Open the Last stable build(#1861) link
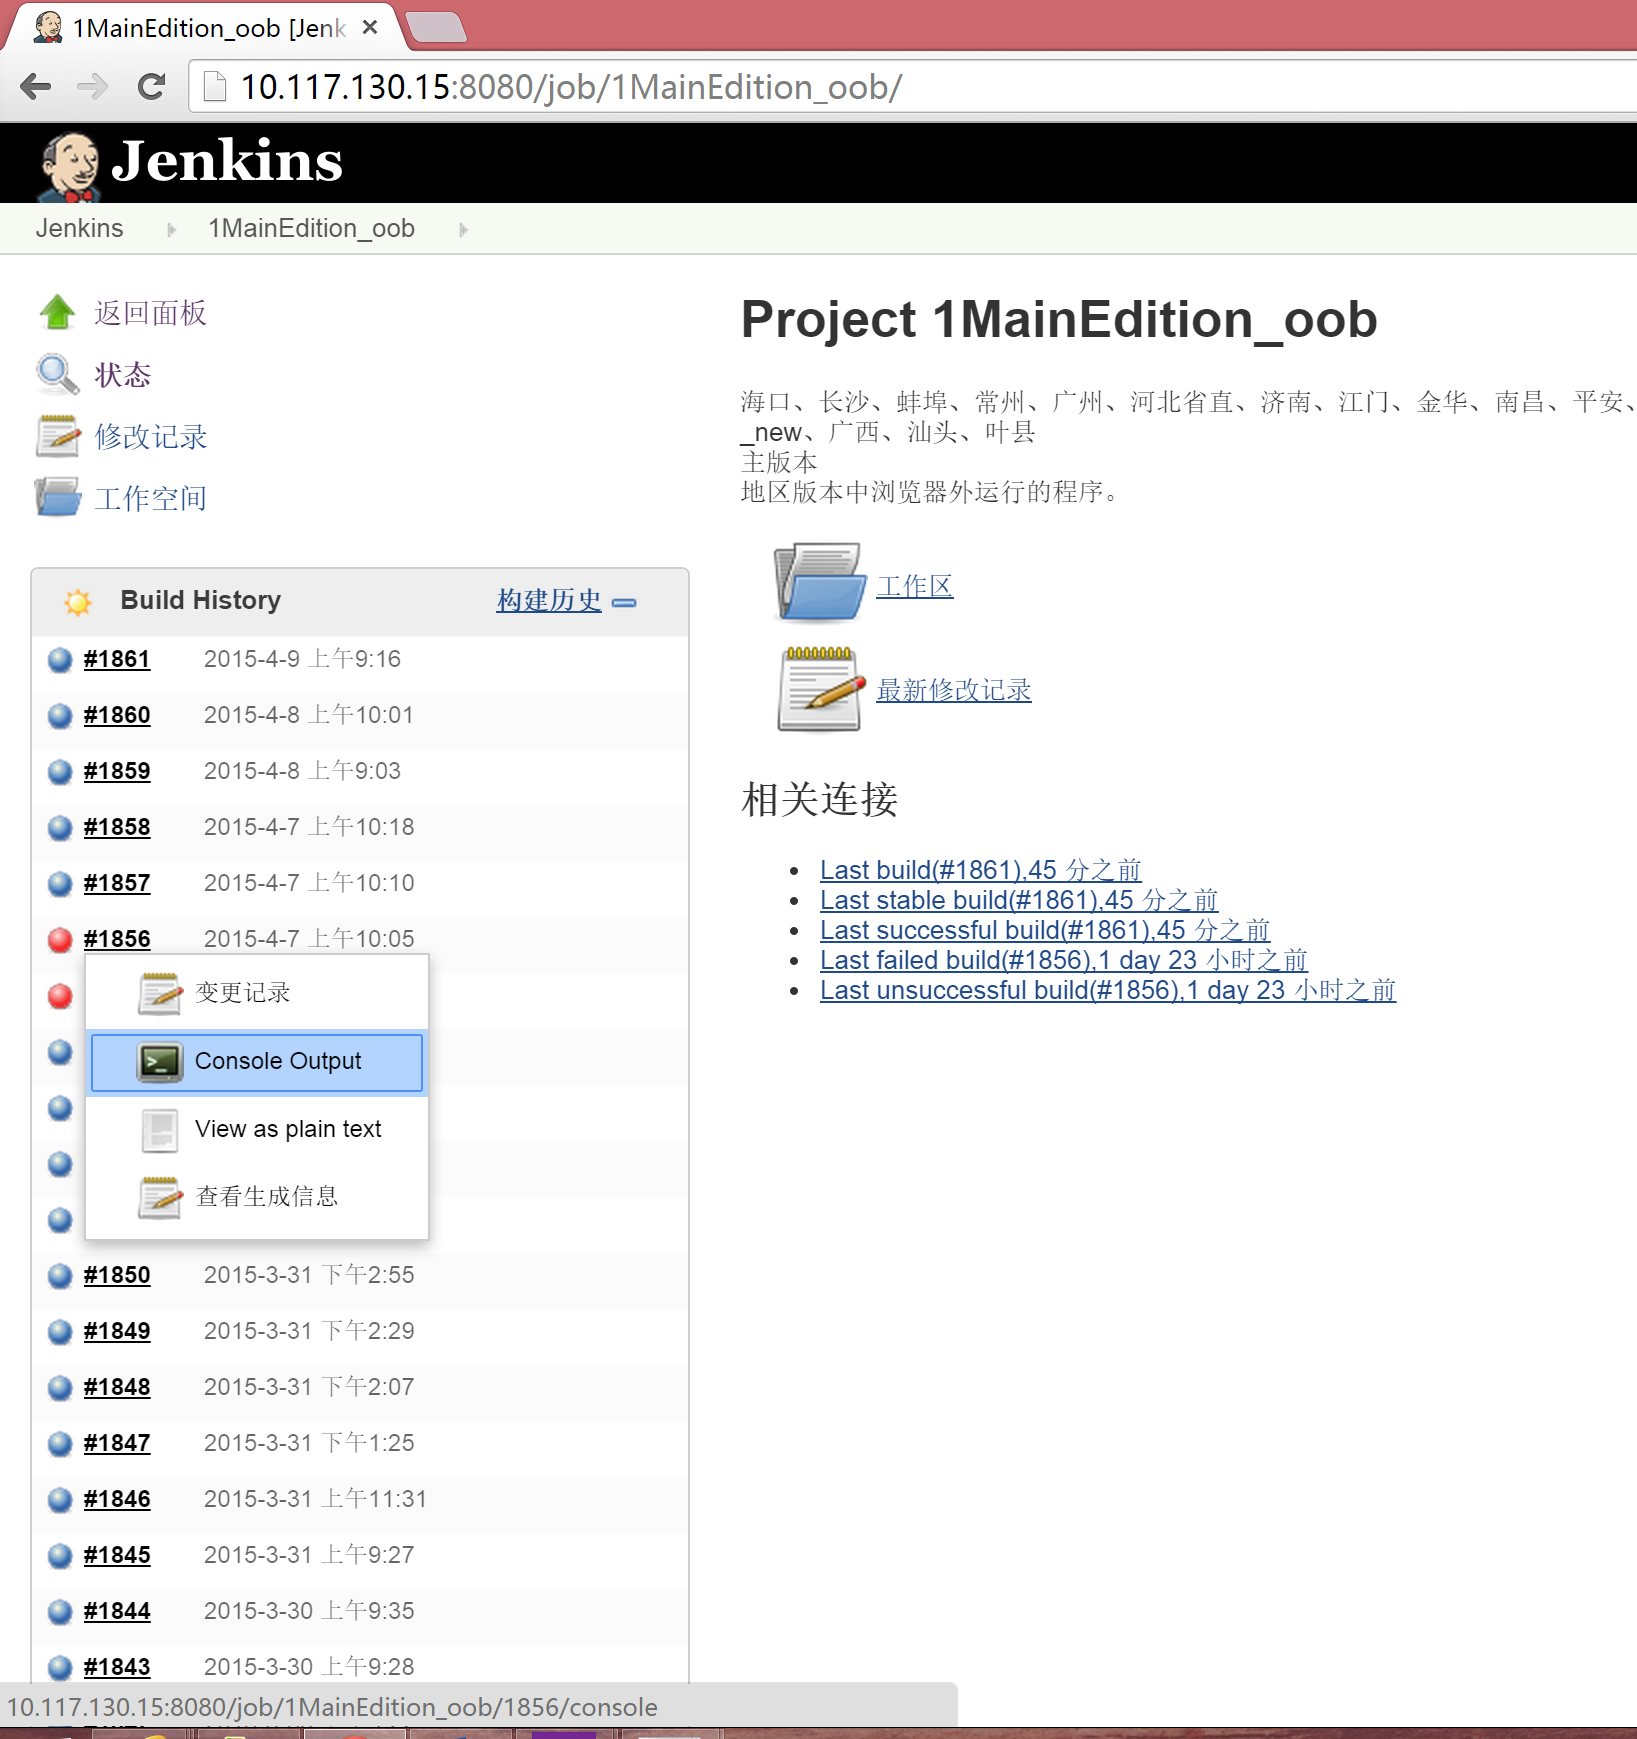 (1019, 900)
